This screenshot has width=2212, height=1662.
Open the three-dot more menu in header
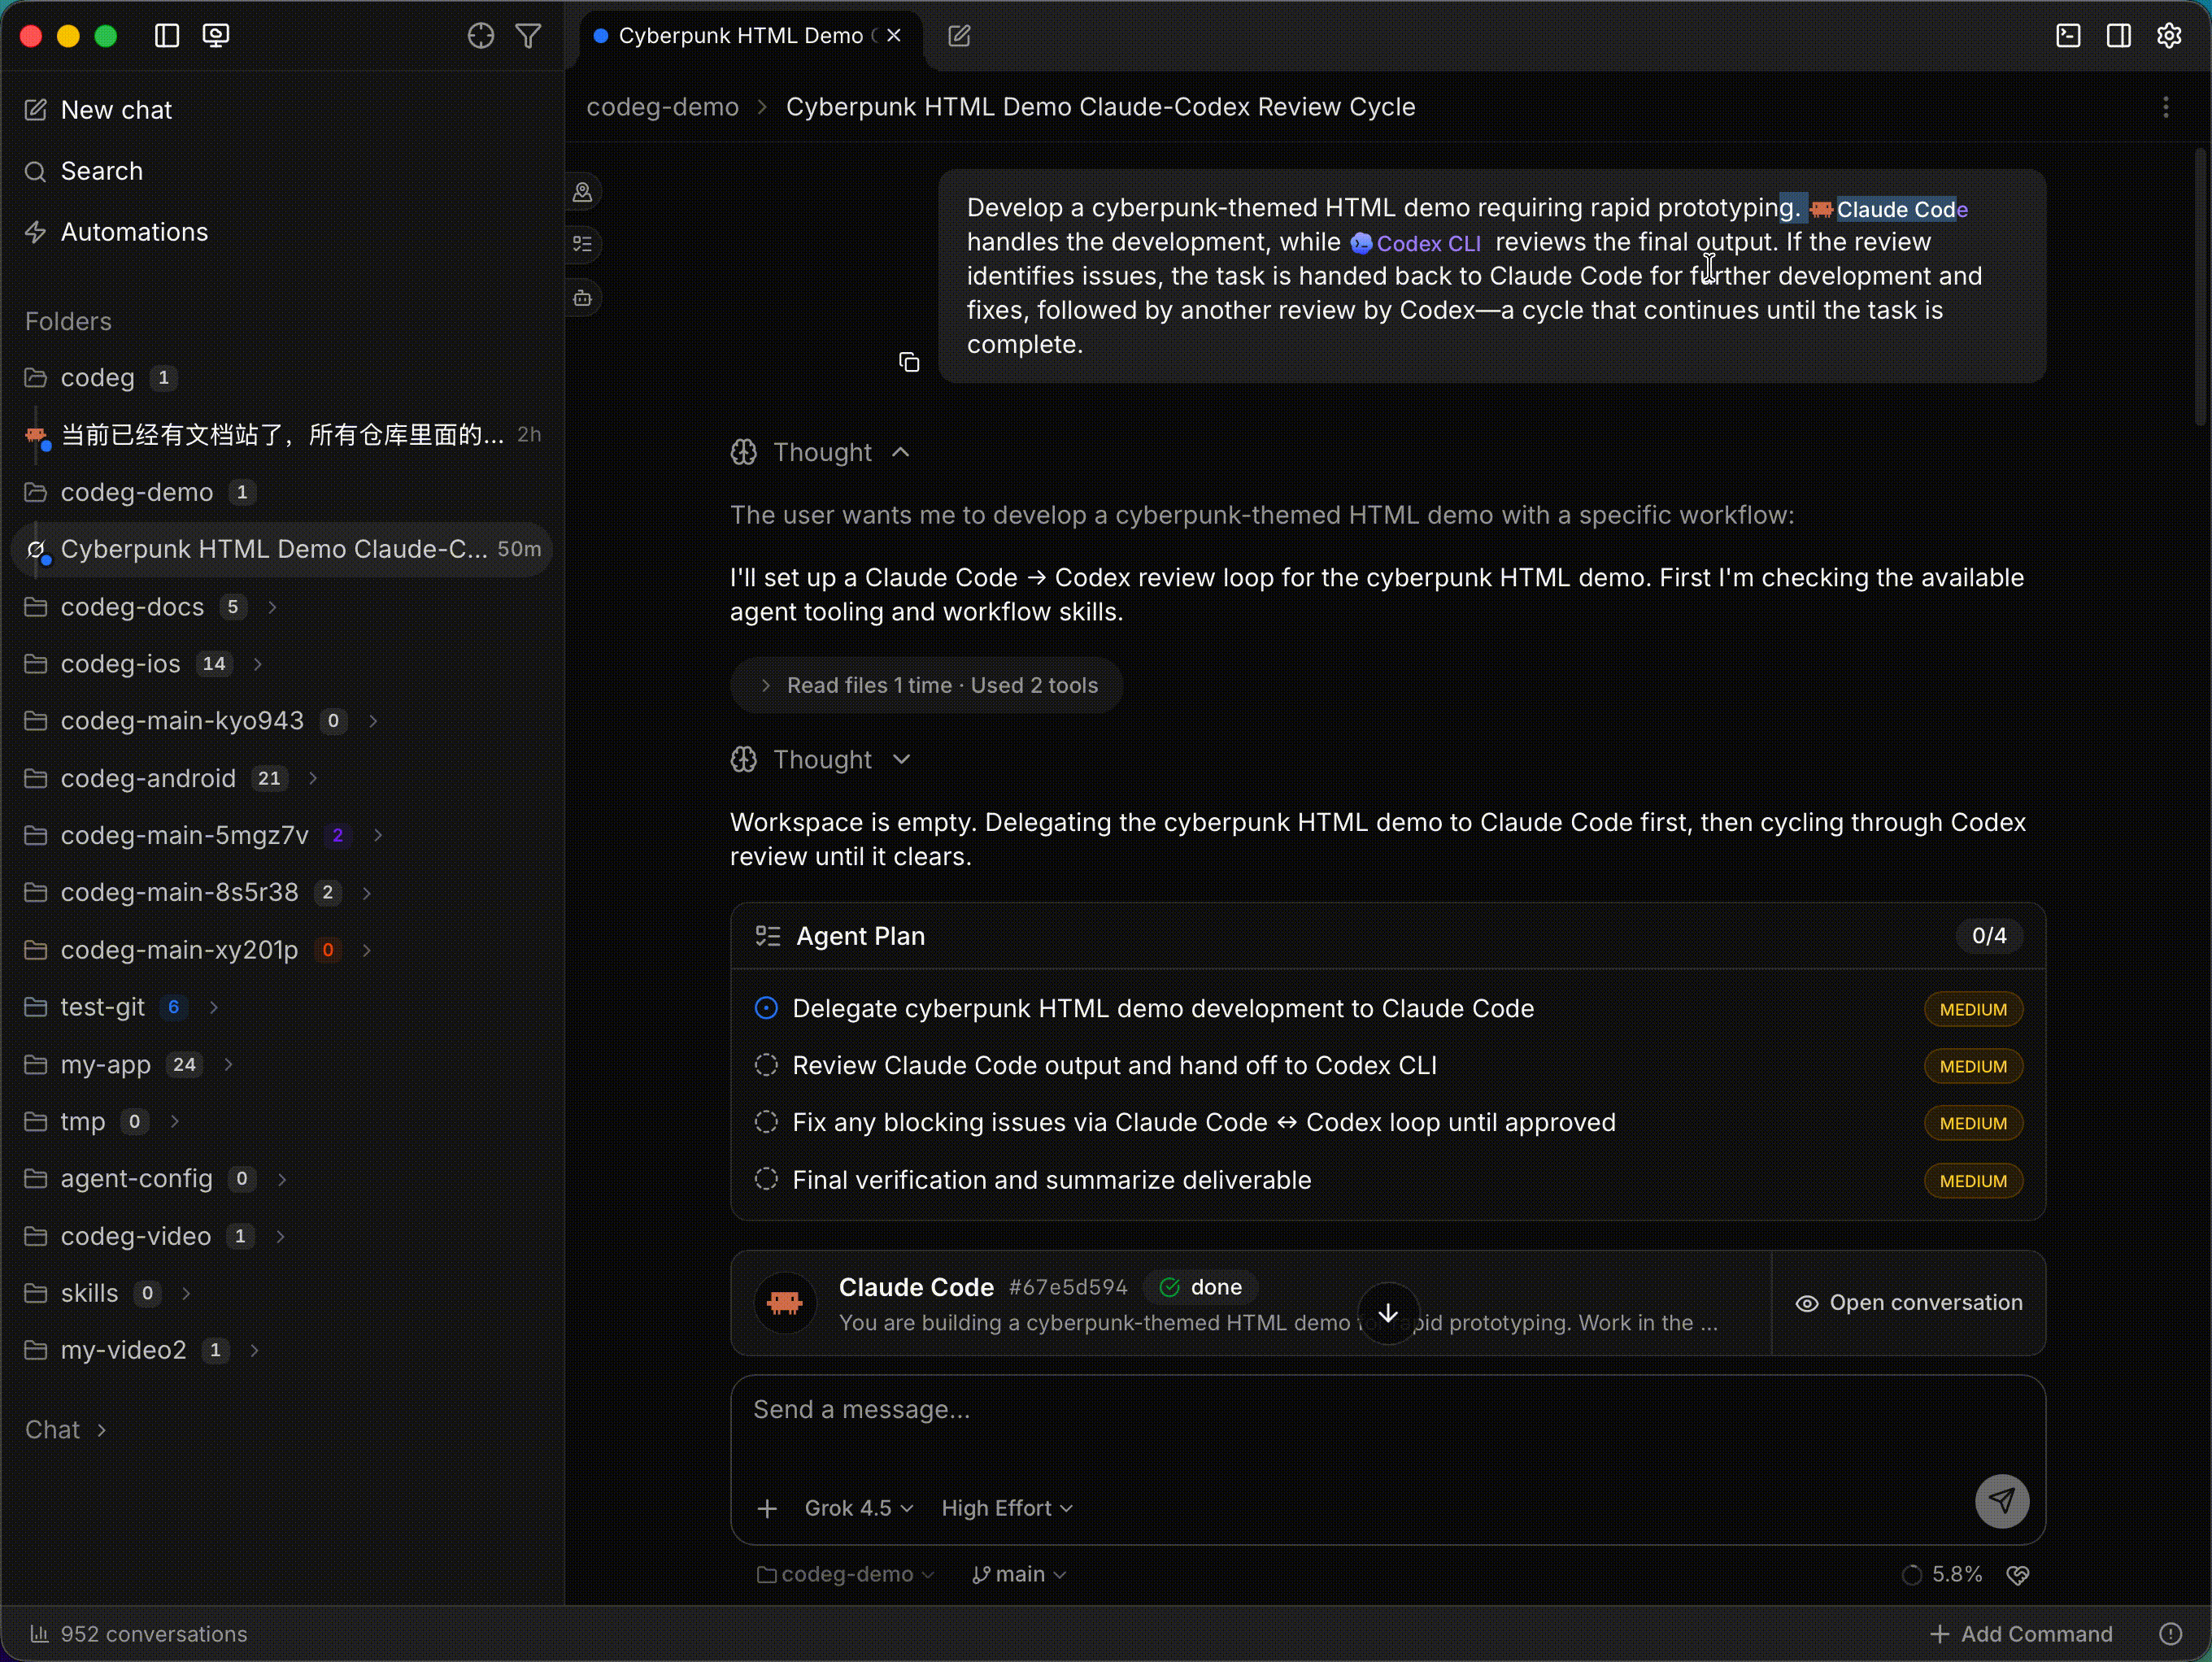pyautogui.click(x=2166, y=107)
